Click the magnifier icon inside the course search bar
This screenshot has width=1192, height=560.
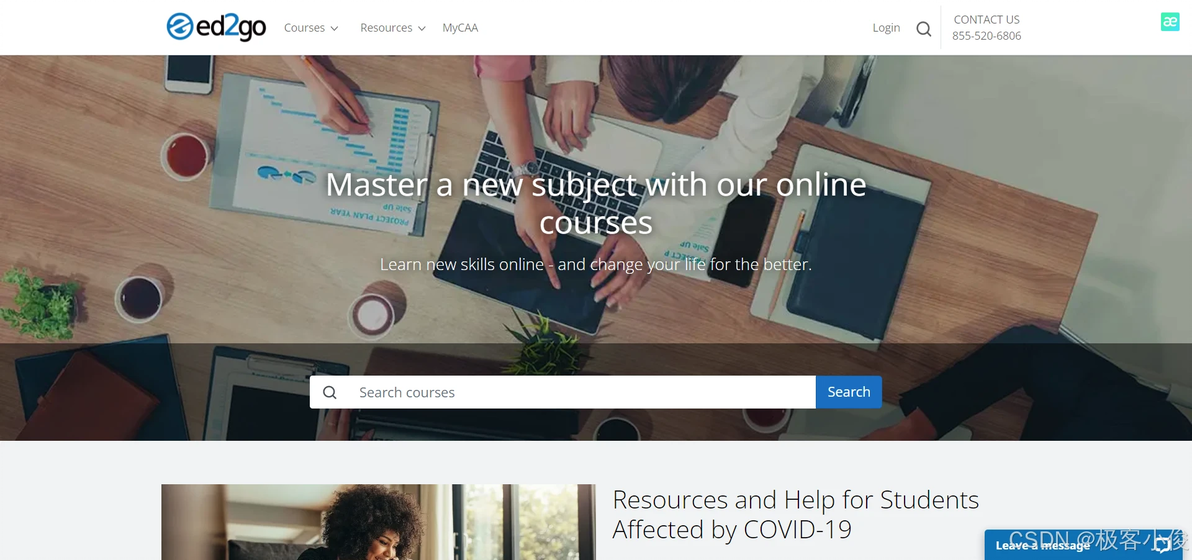coord(329,392)
